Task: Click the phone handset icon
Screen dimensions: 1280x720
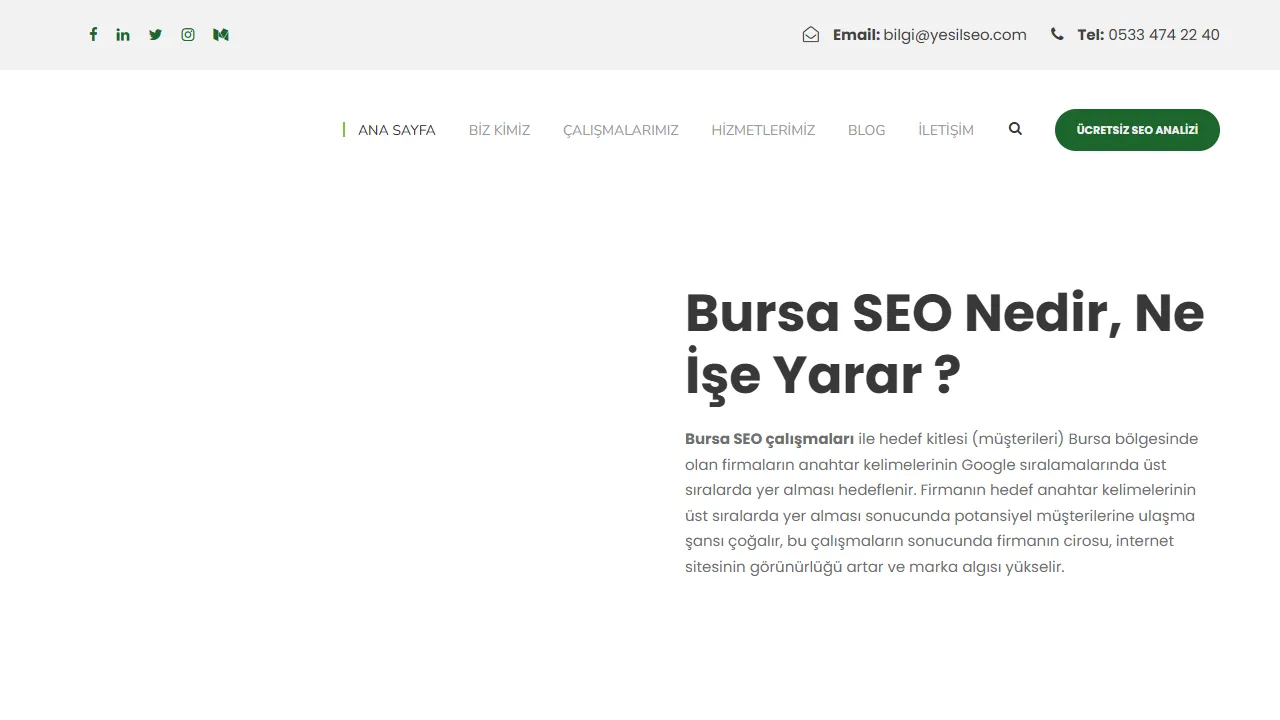Action: point(1057,34)
